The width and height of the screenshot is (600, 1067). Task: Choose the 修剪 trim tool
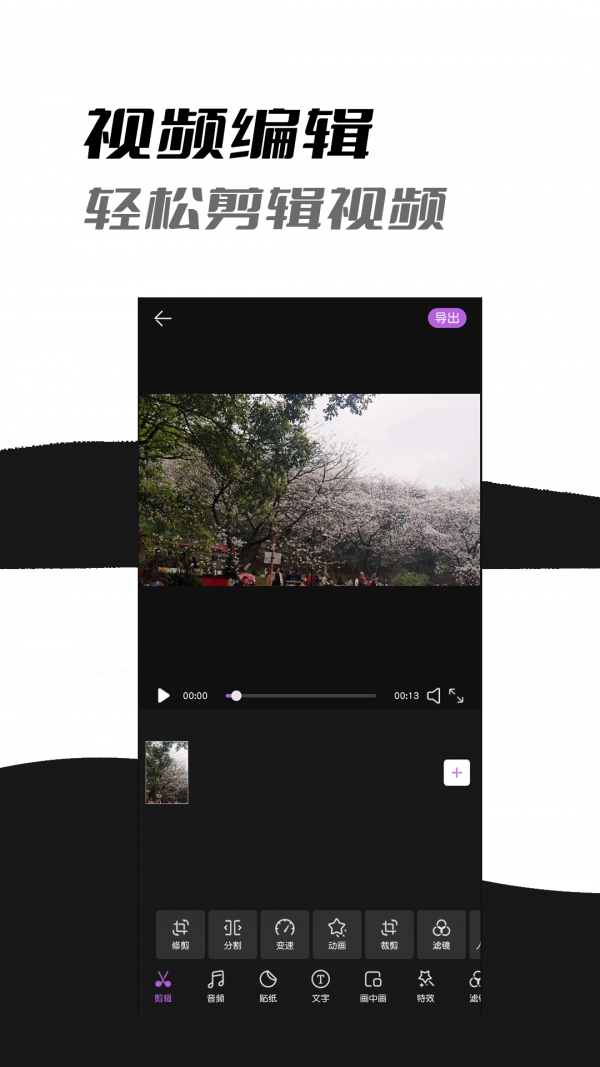(x=181, y=934)
